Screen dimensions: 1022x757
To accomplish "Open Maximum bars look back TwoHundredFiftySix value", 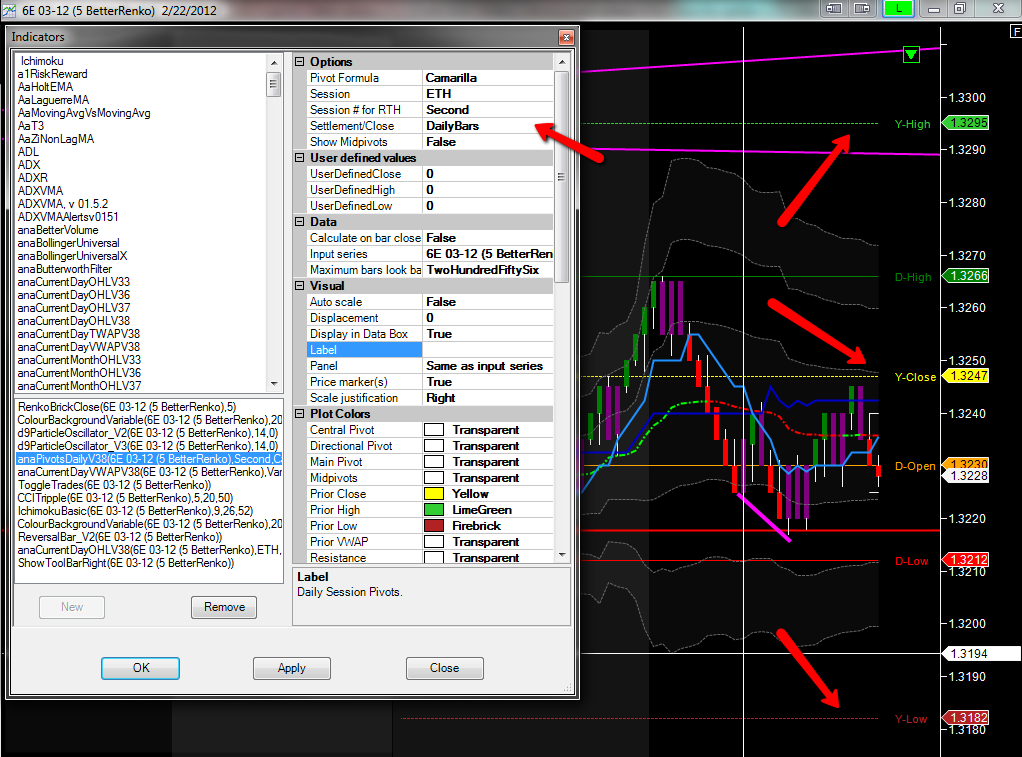I will point(488,270).
